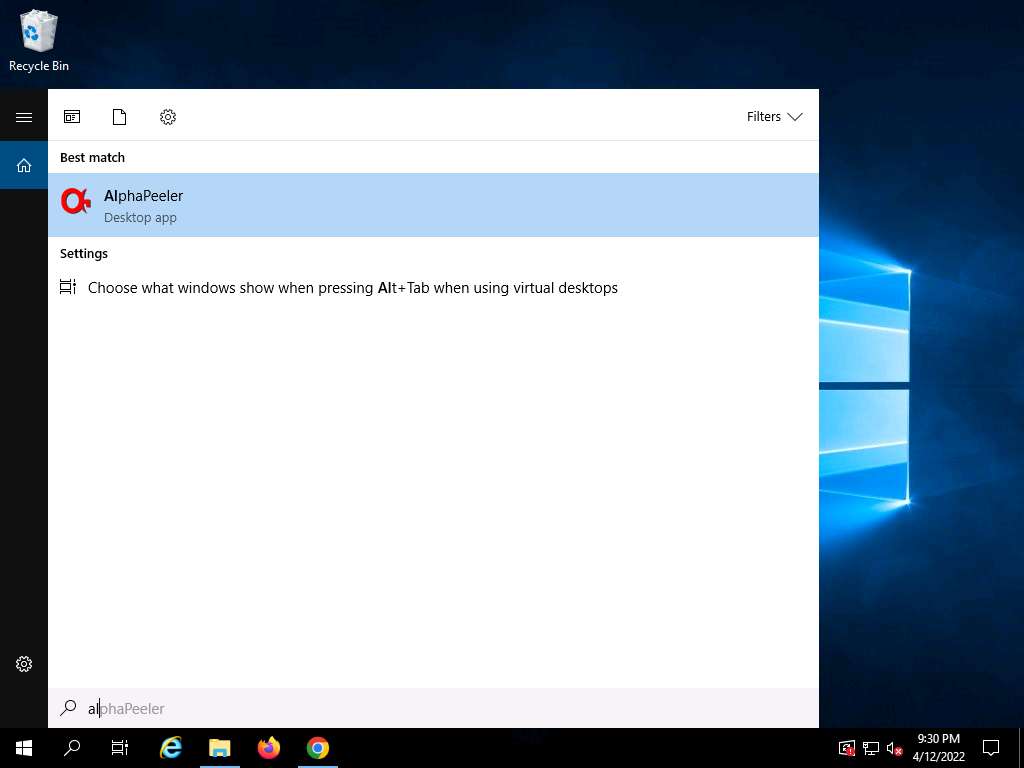Click the Home icon in search sidebar
Screen dimensions: 1024x768
click(x=24, y=165)
